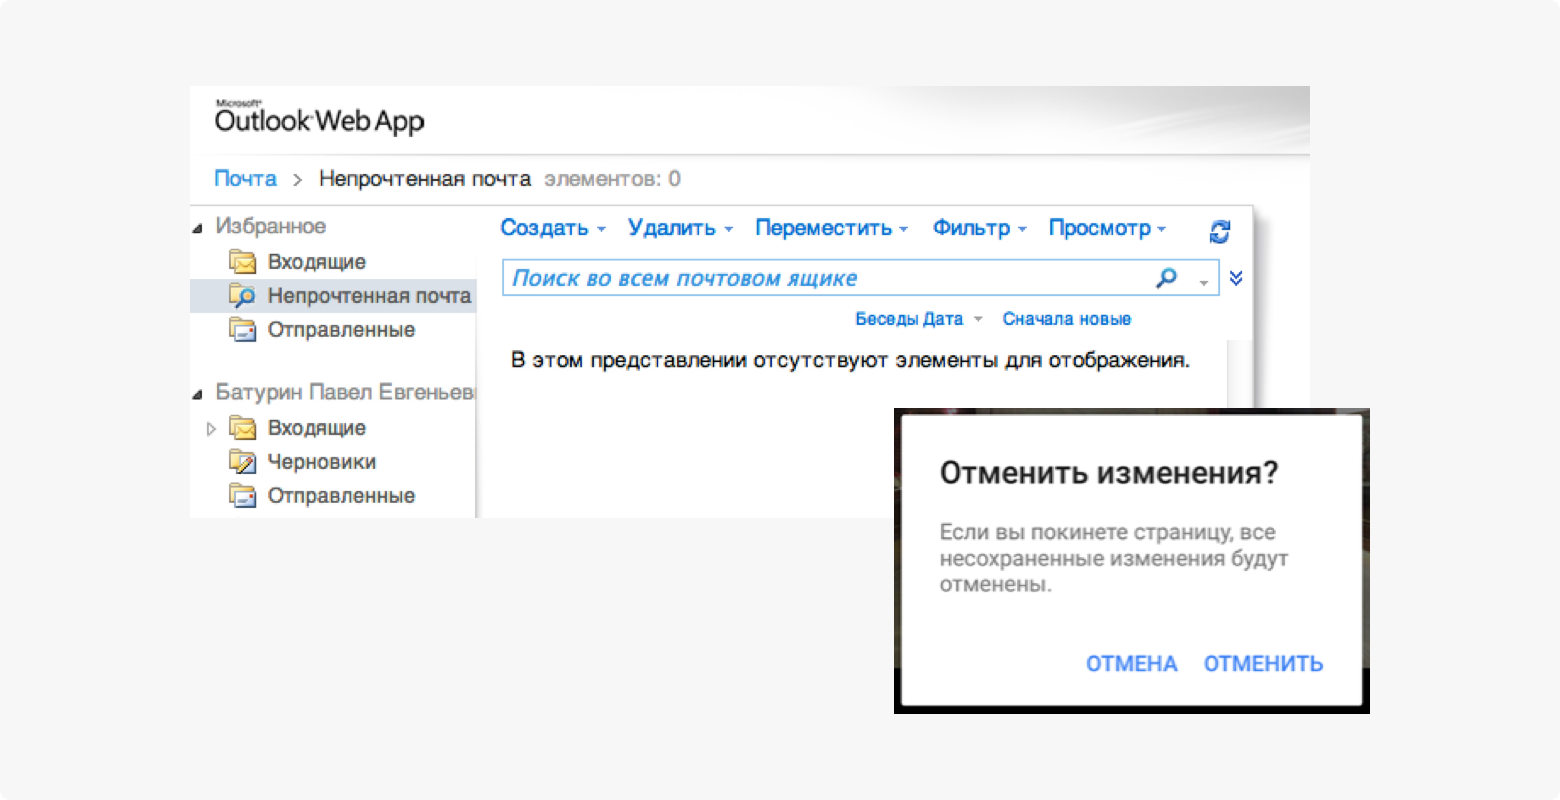Click the refresh icon in the toolbar

1219,231
